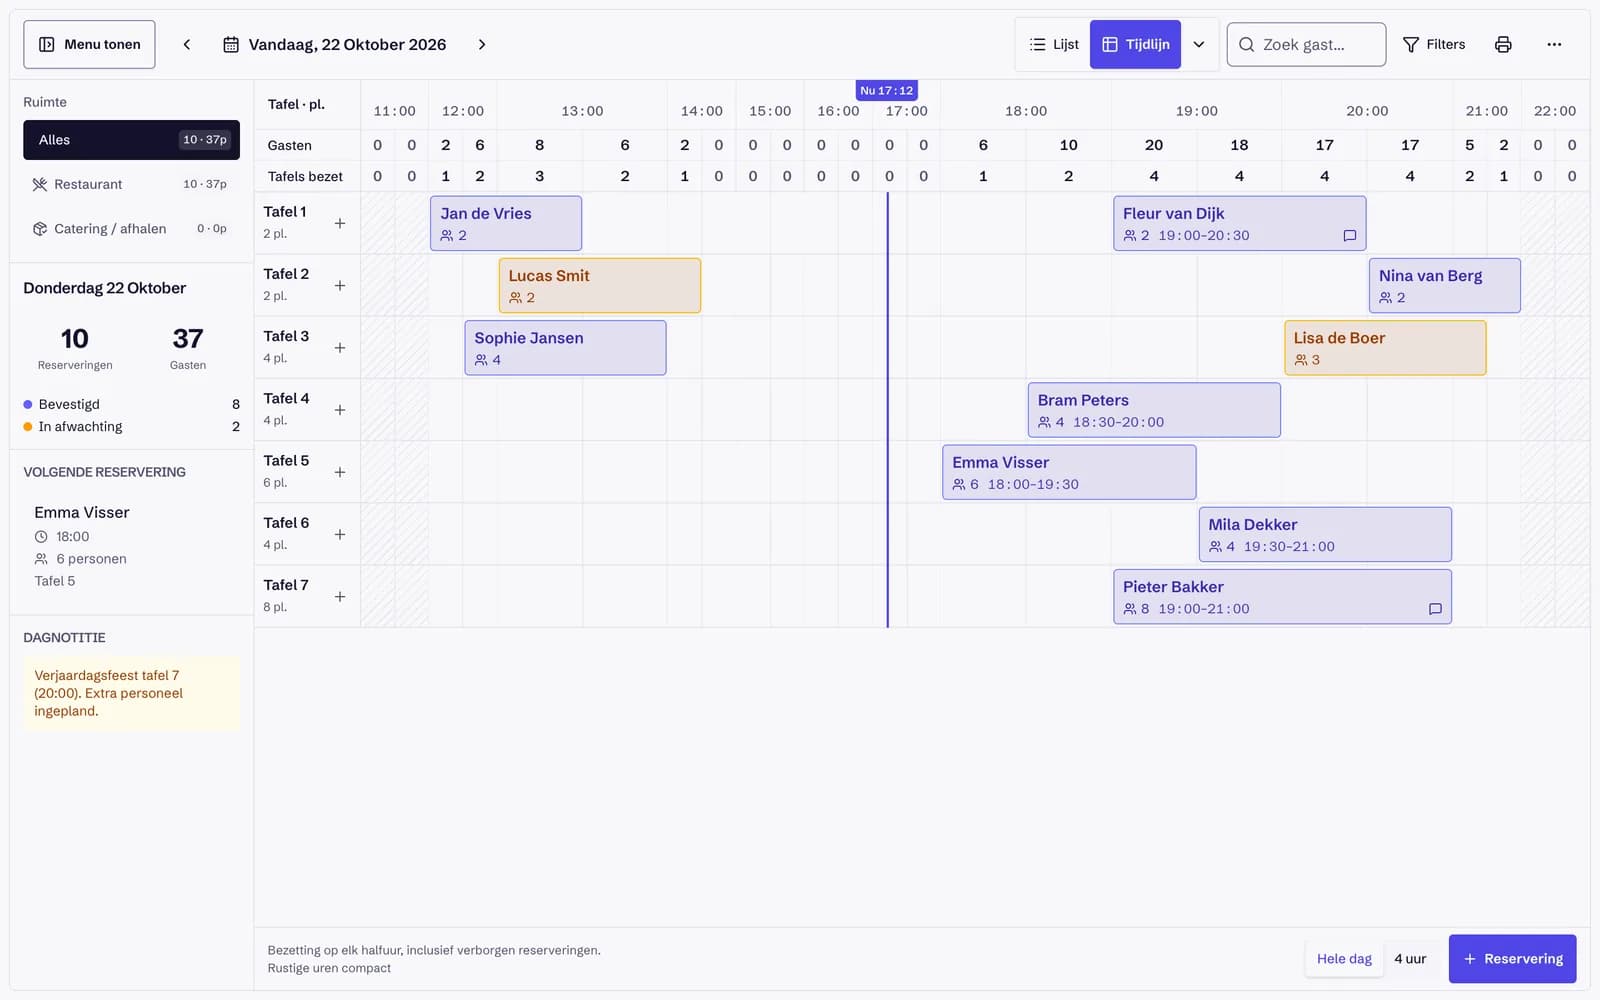Add reservation to Tafel 5 plus icon

[340, 472]
